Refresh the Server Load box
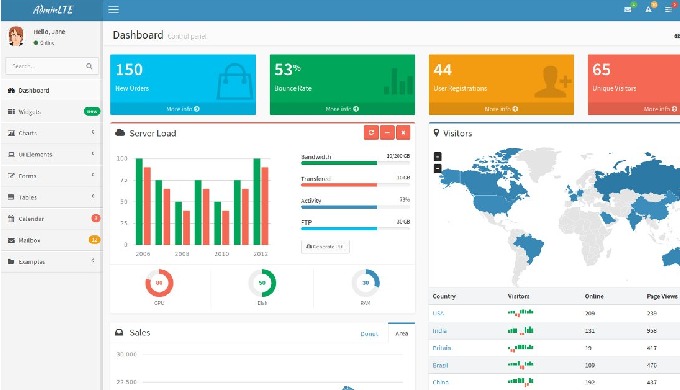The width and height of the screenshot is (680, 390). click(x=371, y=133)
